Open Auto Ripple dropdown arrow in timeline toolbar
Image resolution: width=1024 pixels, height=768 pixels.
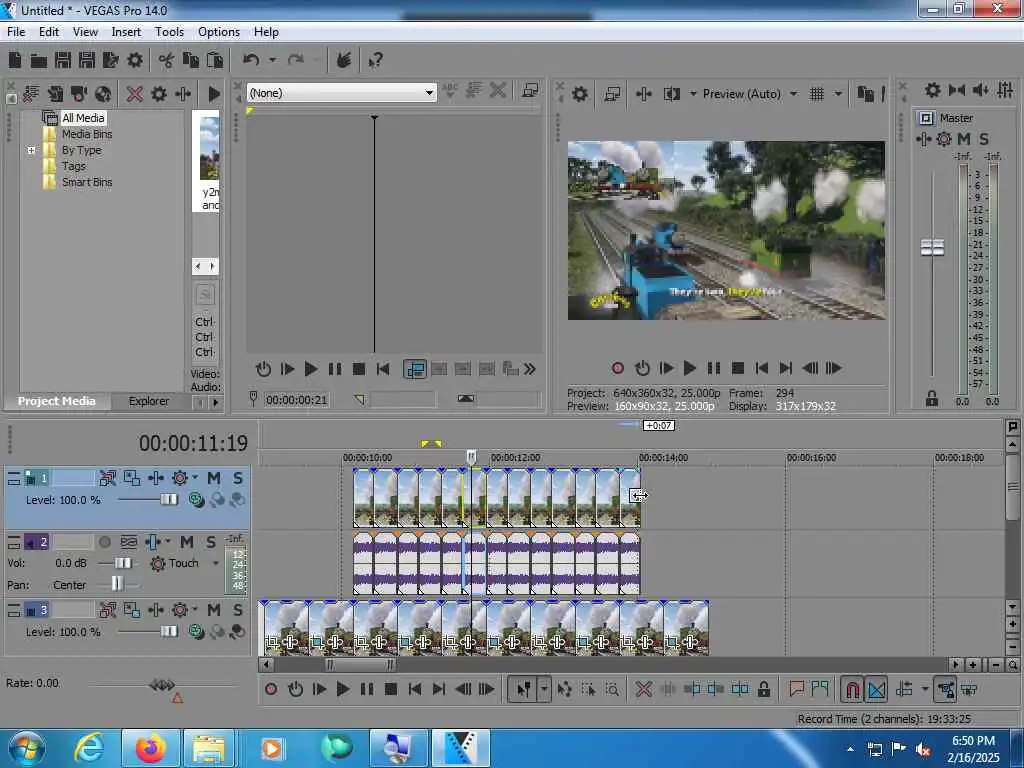[x=924, y=689]
